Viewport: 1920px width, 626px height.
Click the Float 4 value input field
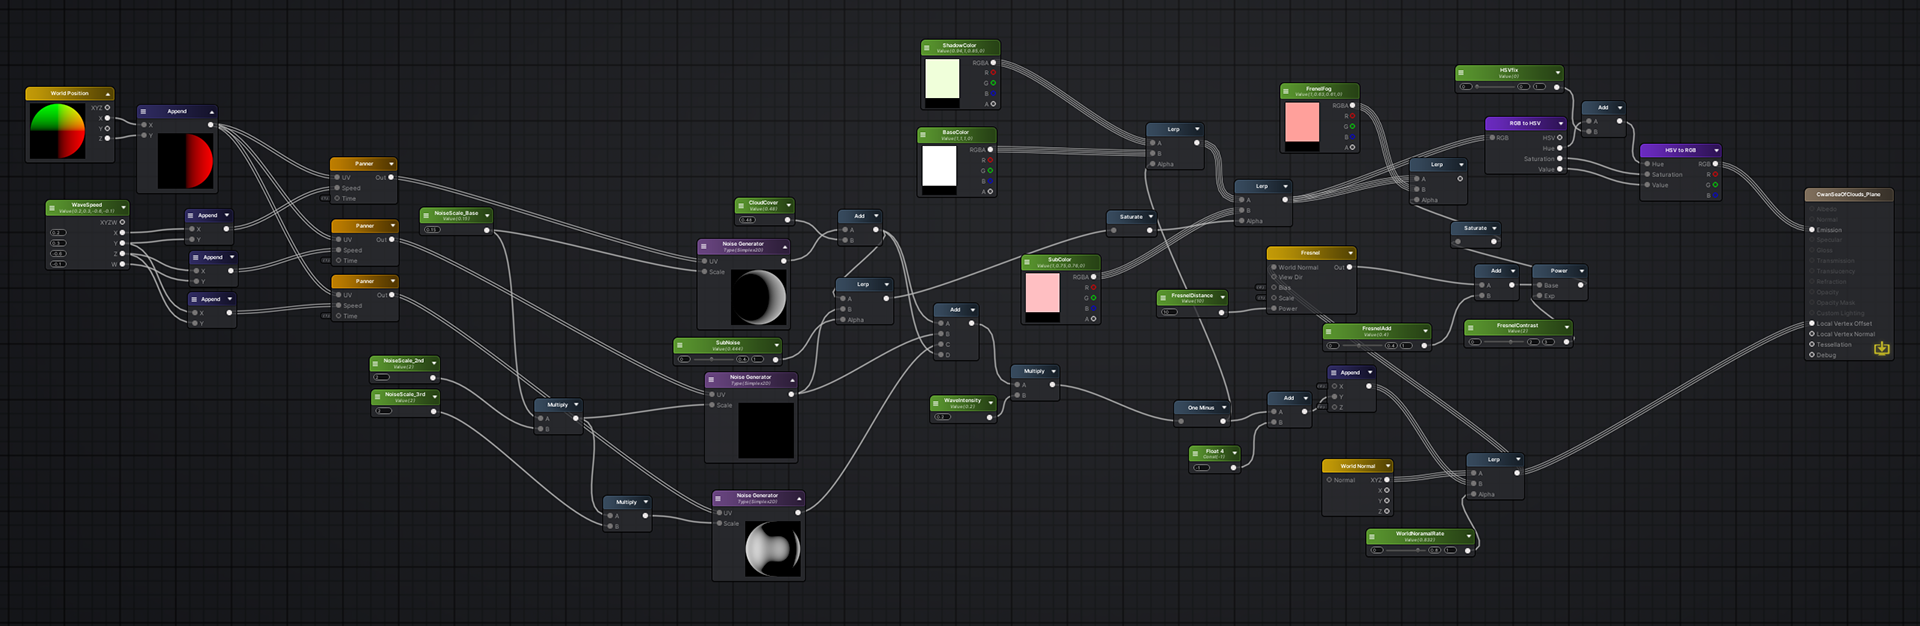pos(1202,467)
